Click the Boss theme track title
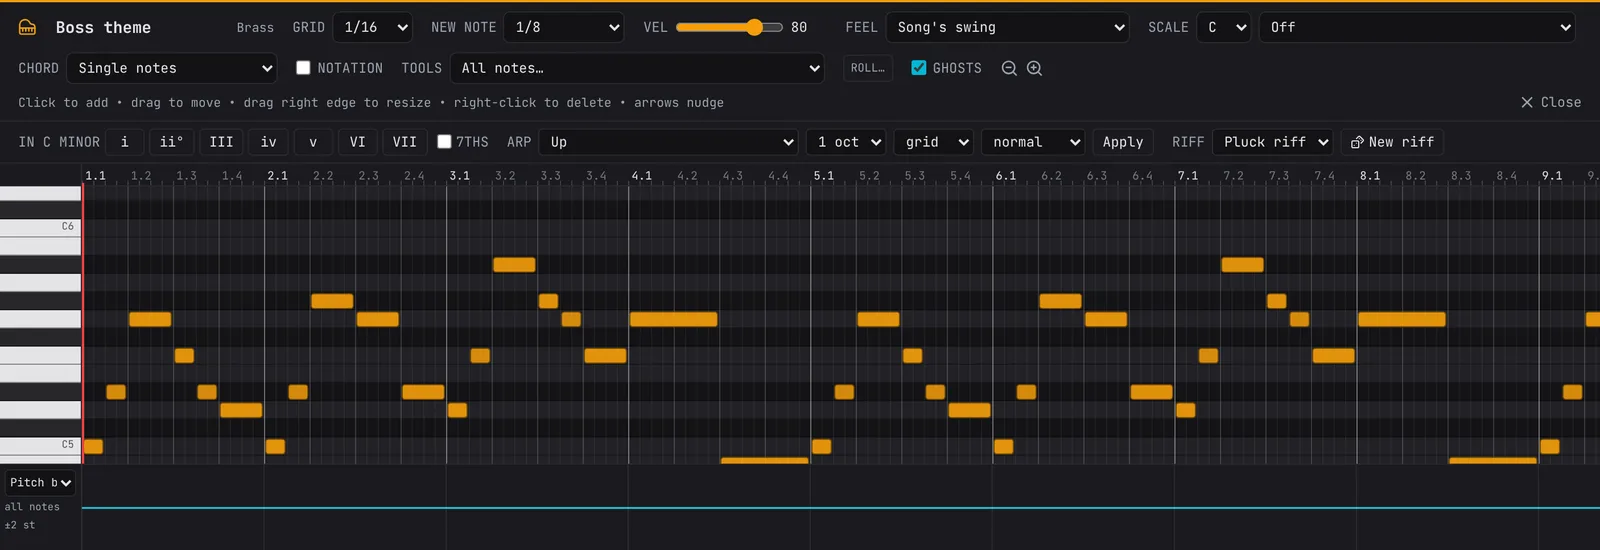This screenshot has height=550, width=1600. (x=103, y=28)
